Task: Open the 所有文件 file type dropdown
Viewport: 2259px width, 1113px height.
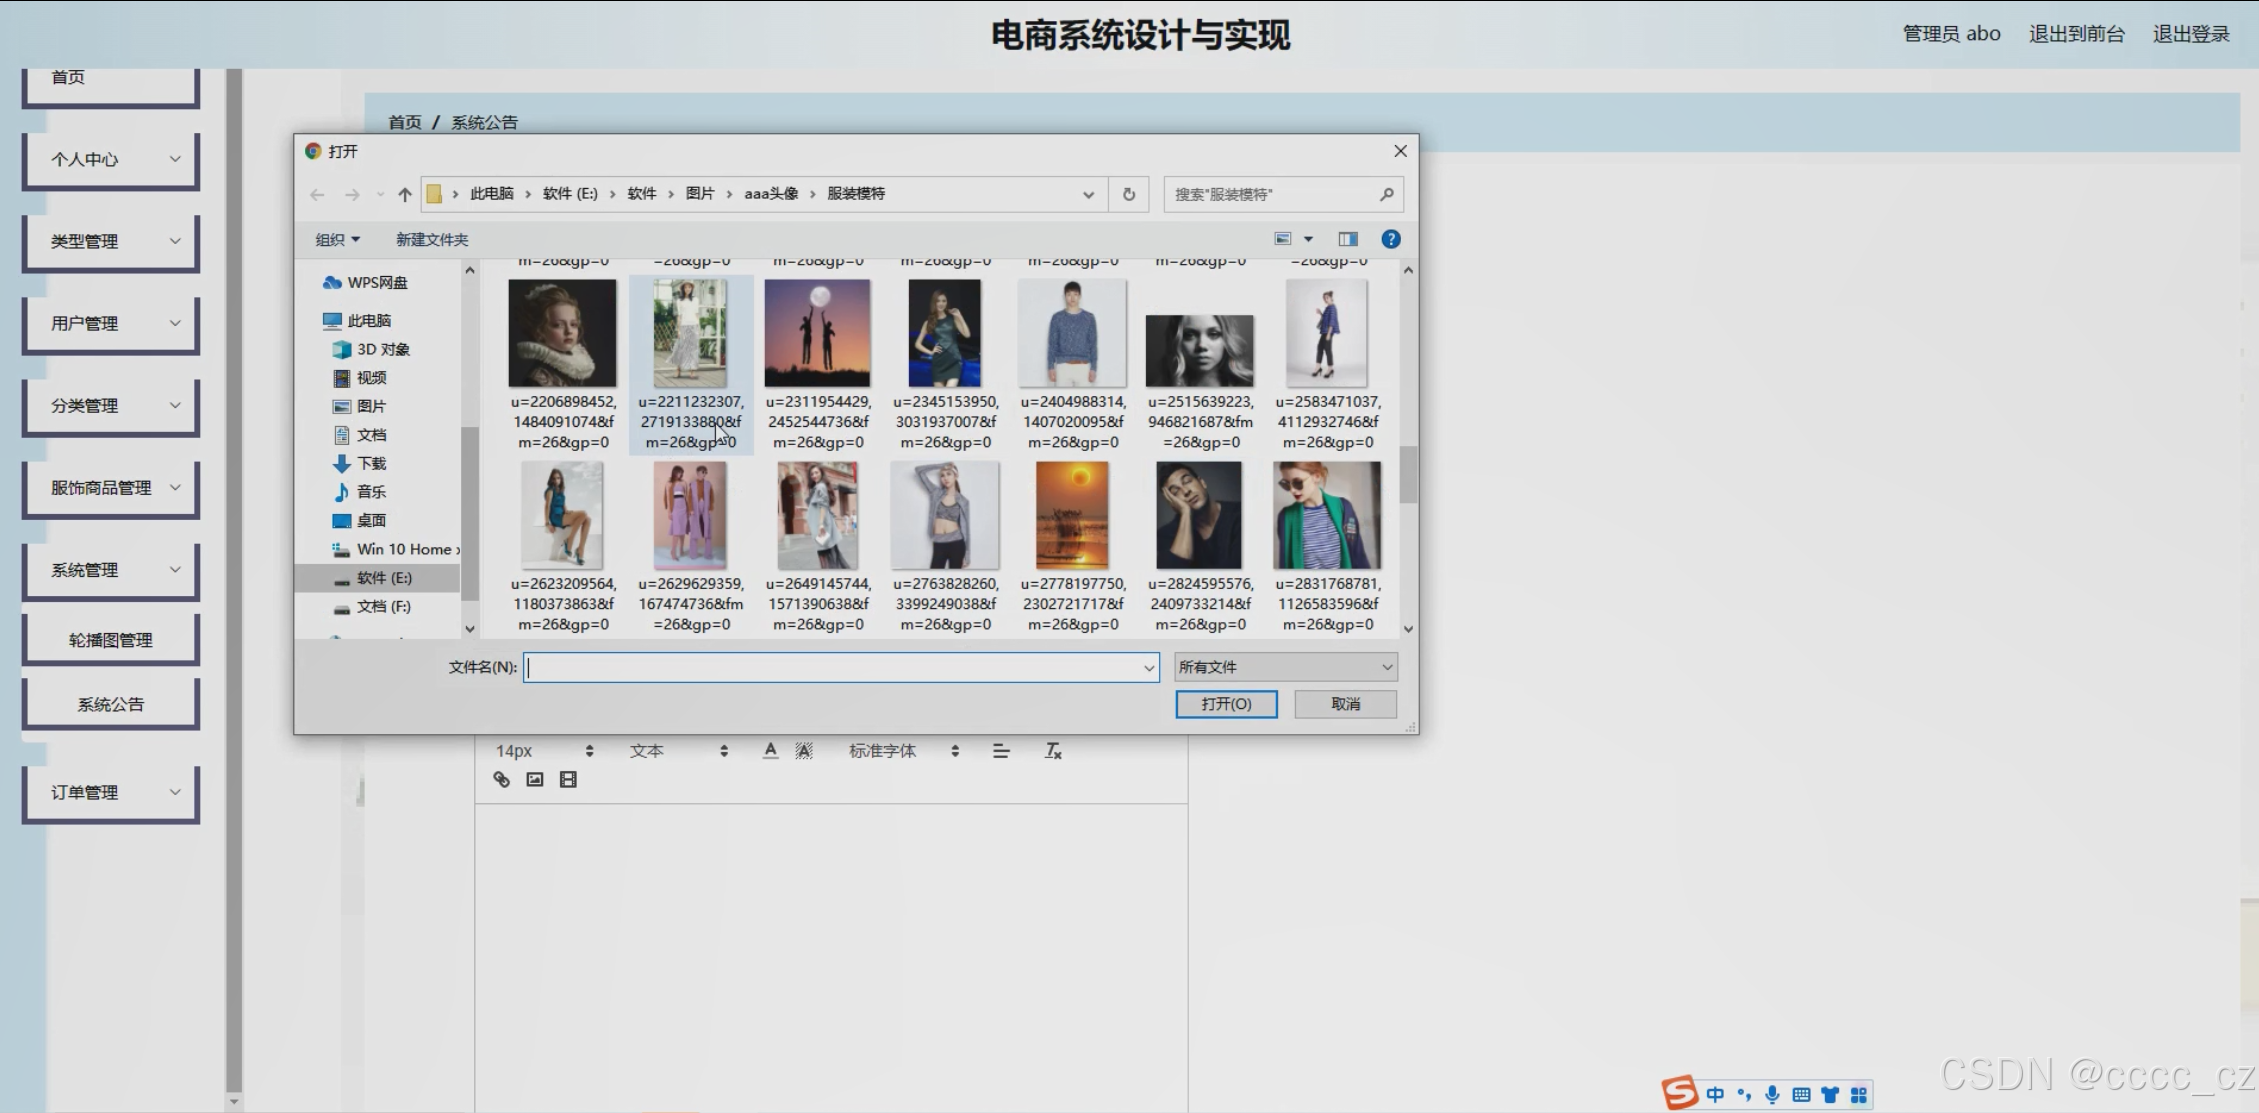Action: click(1285, 667)
